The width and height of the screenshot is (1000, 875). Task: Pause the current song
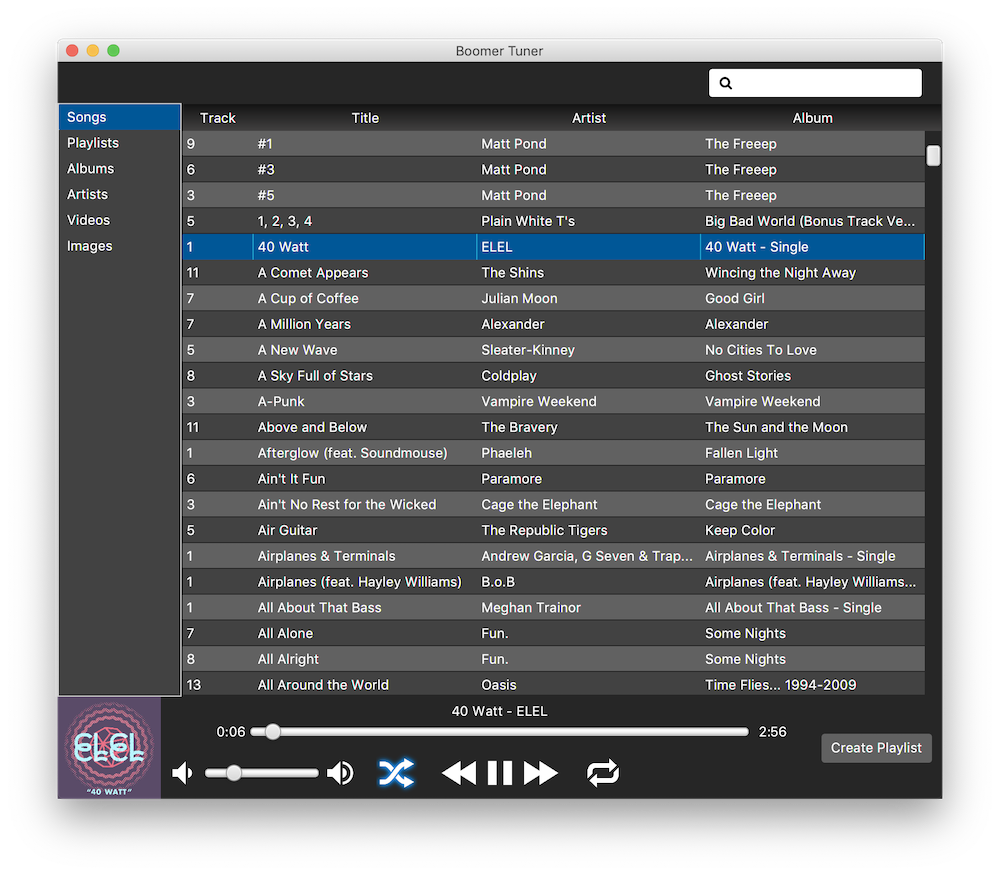pyautogui.click(x=499, y=773)
